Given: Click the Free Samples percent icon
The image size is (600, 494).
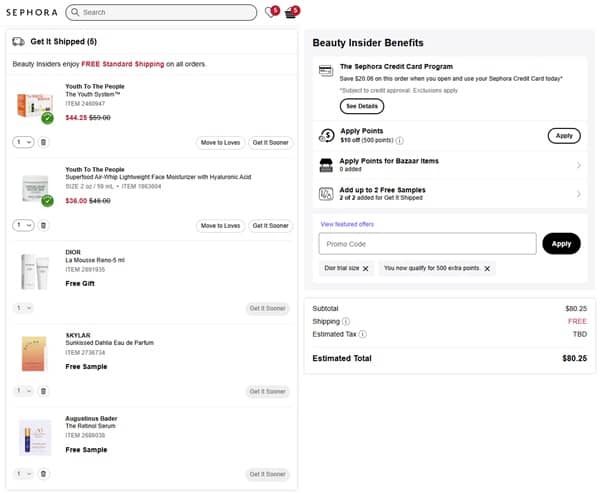Looking at the screenshot, I should click(x=326, y=194).
